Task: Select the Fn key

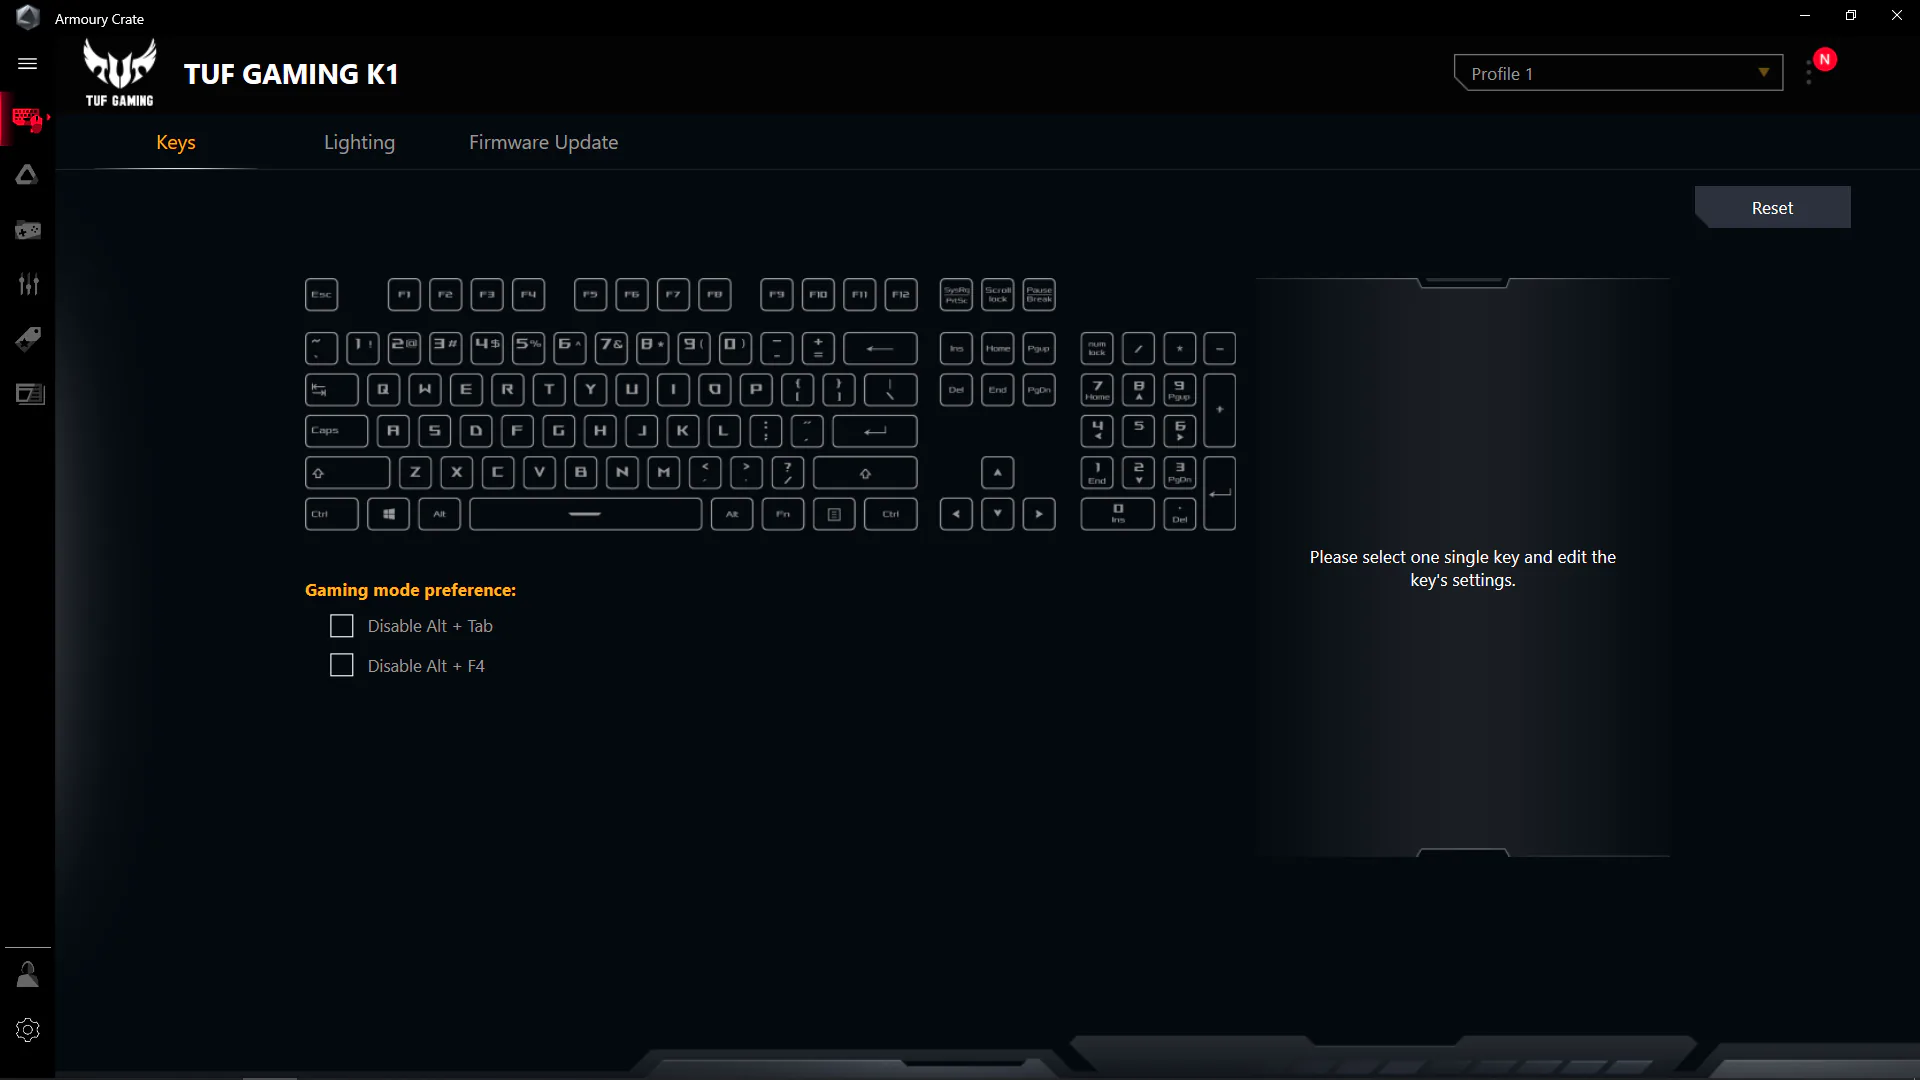Action: click(x=783, y=514)
